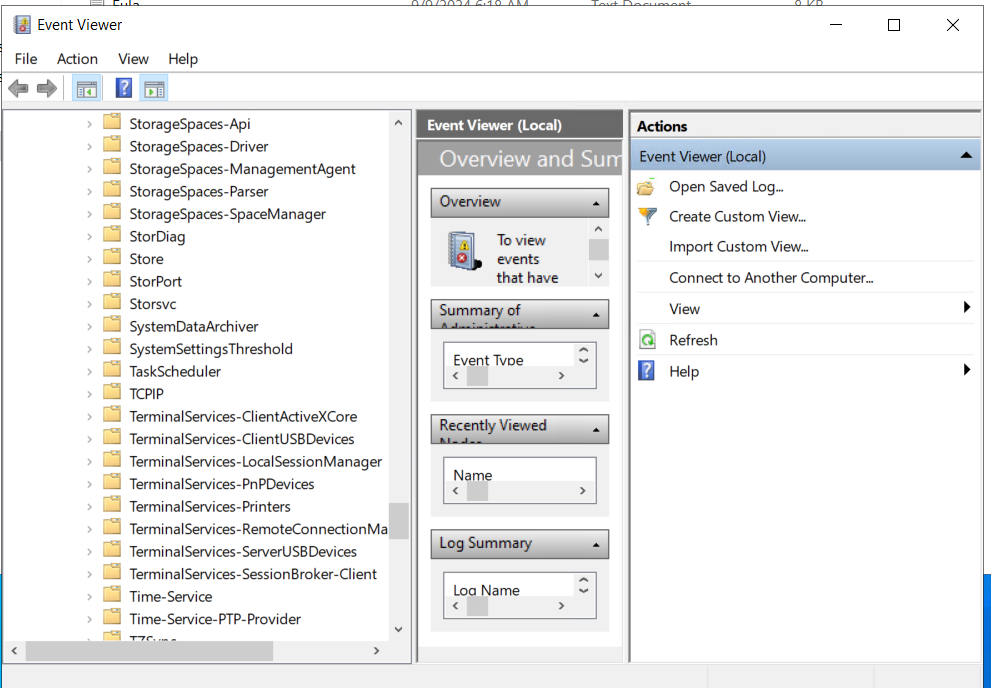
Task: Click the Name column in Recently Viewed
Action: pyautogui.click(x=473, y=475)
